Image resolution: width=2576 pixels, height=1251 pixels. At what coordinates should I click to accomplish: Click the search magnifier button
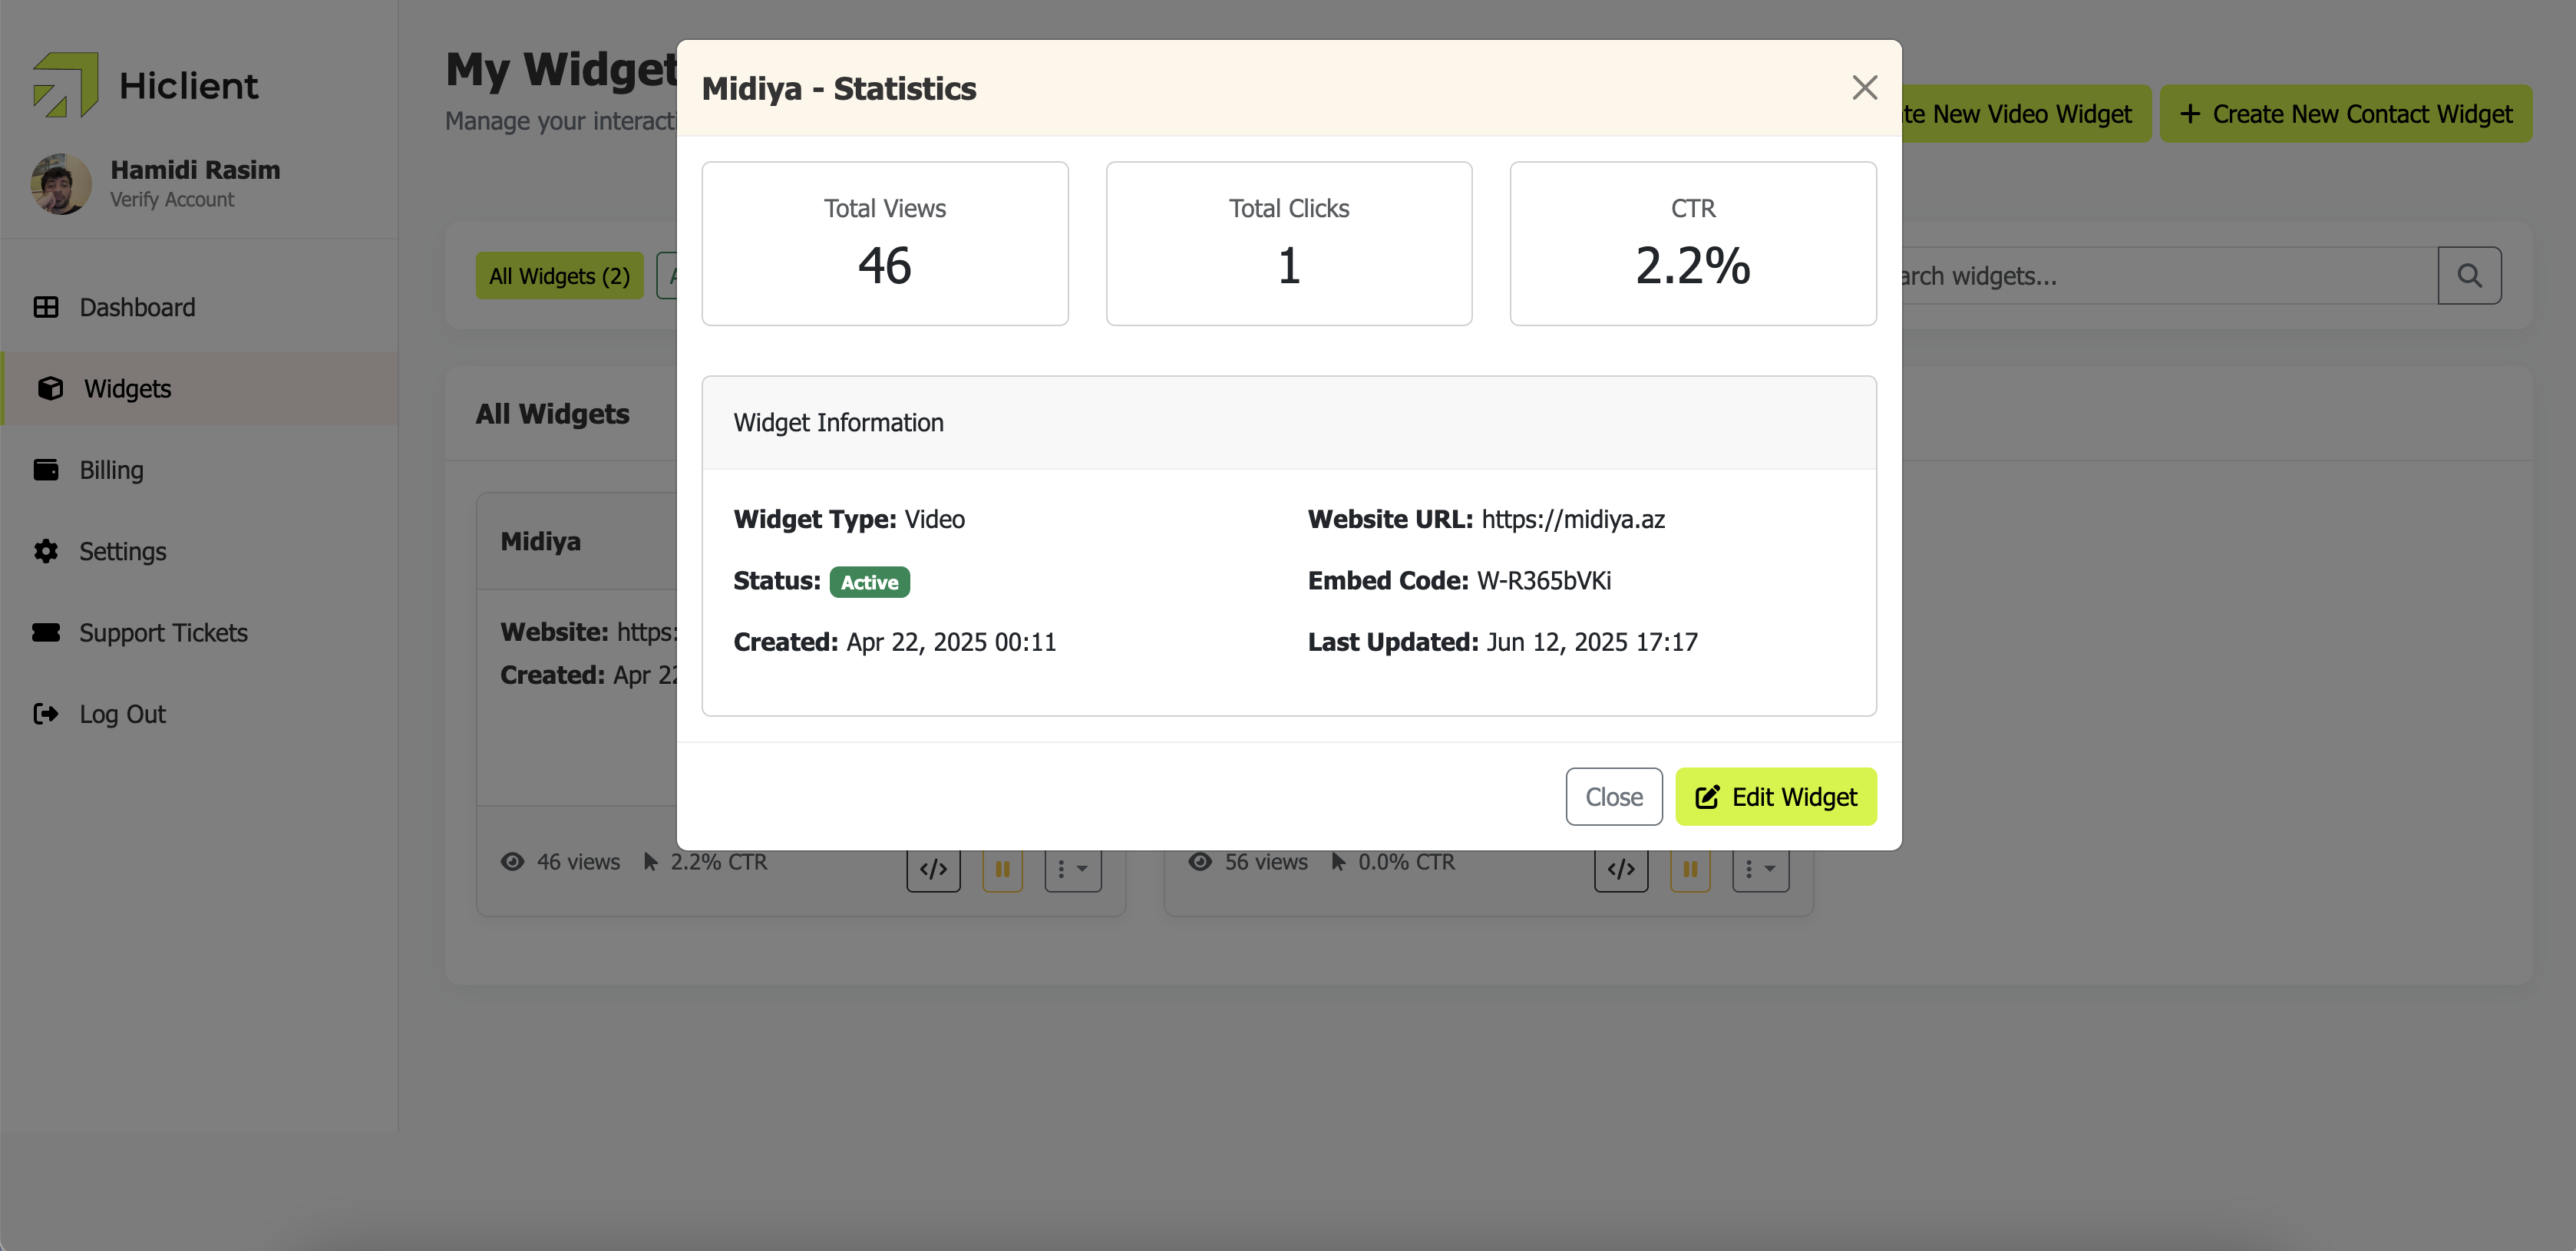[2469, 276]
